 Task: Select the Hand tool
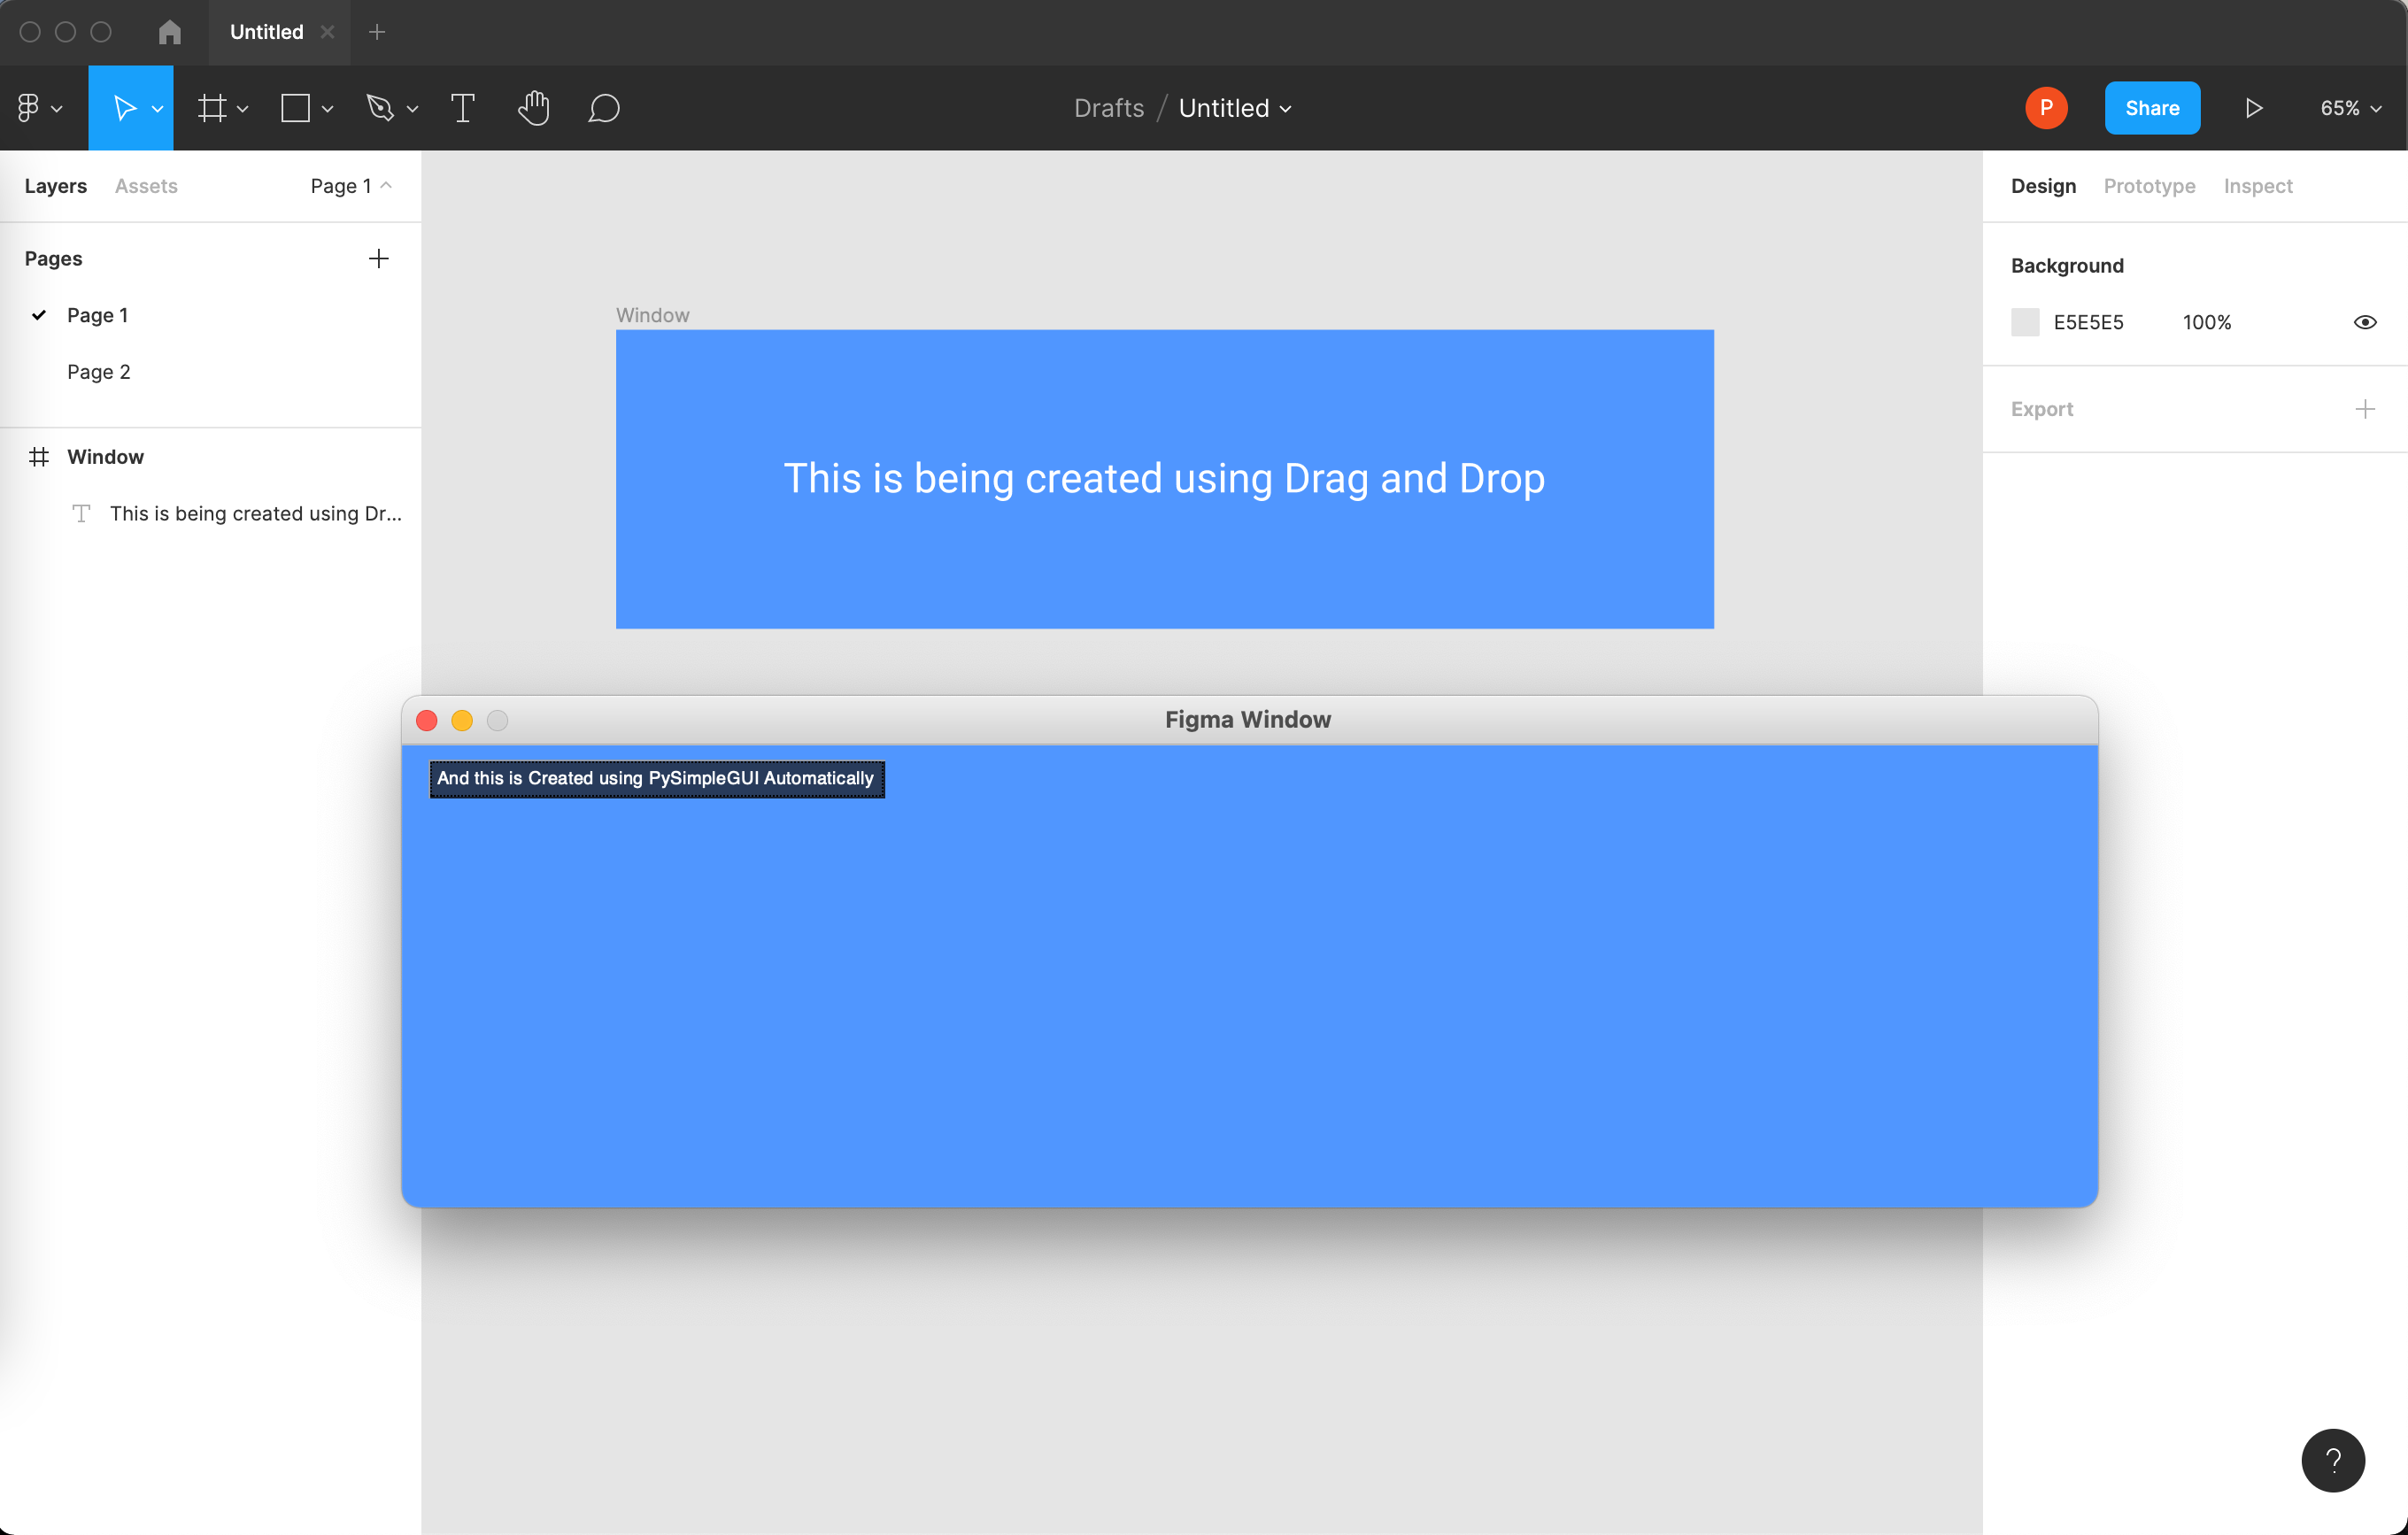pos(534,107)
